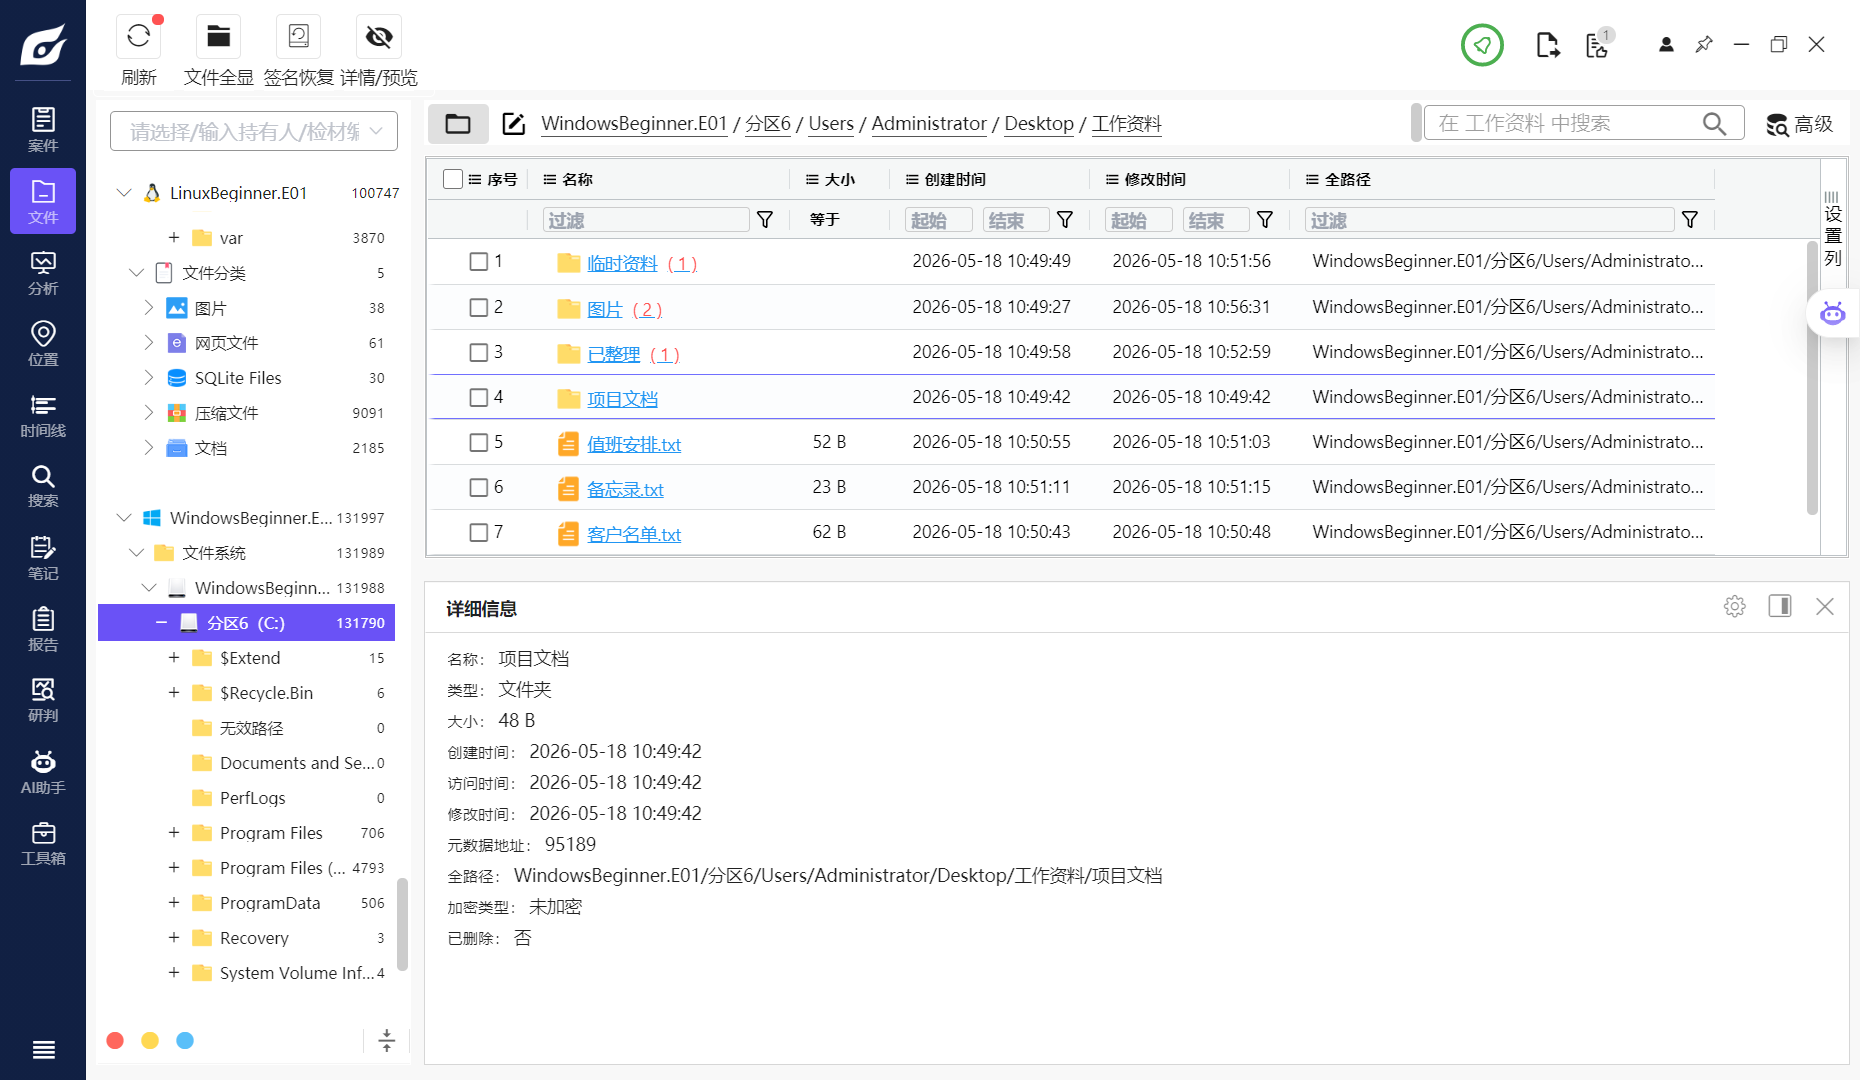Open the 时间线 sidebar section
Screen dimensions: 1860x1080
pyautogui.click(x=43, y=415)
